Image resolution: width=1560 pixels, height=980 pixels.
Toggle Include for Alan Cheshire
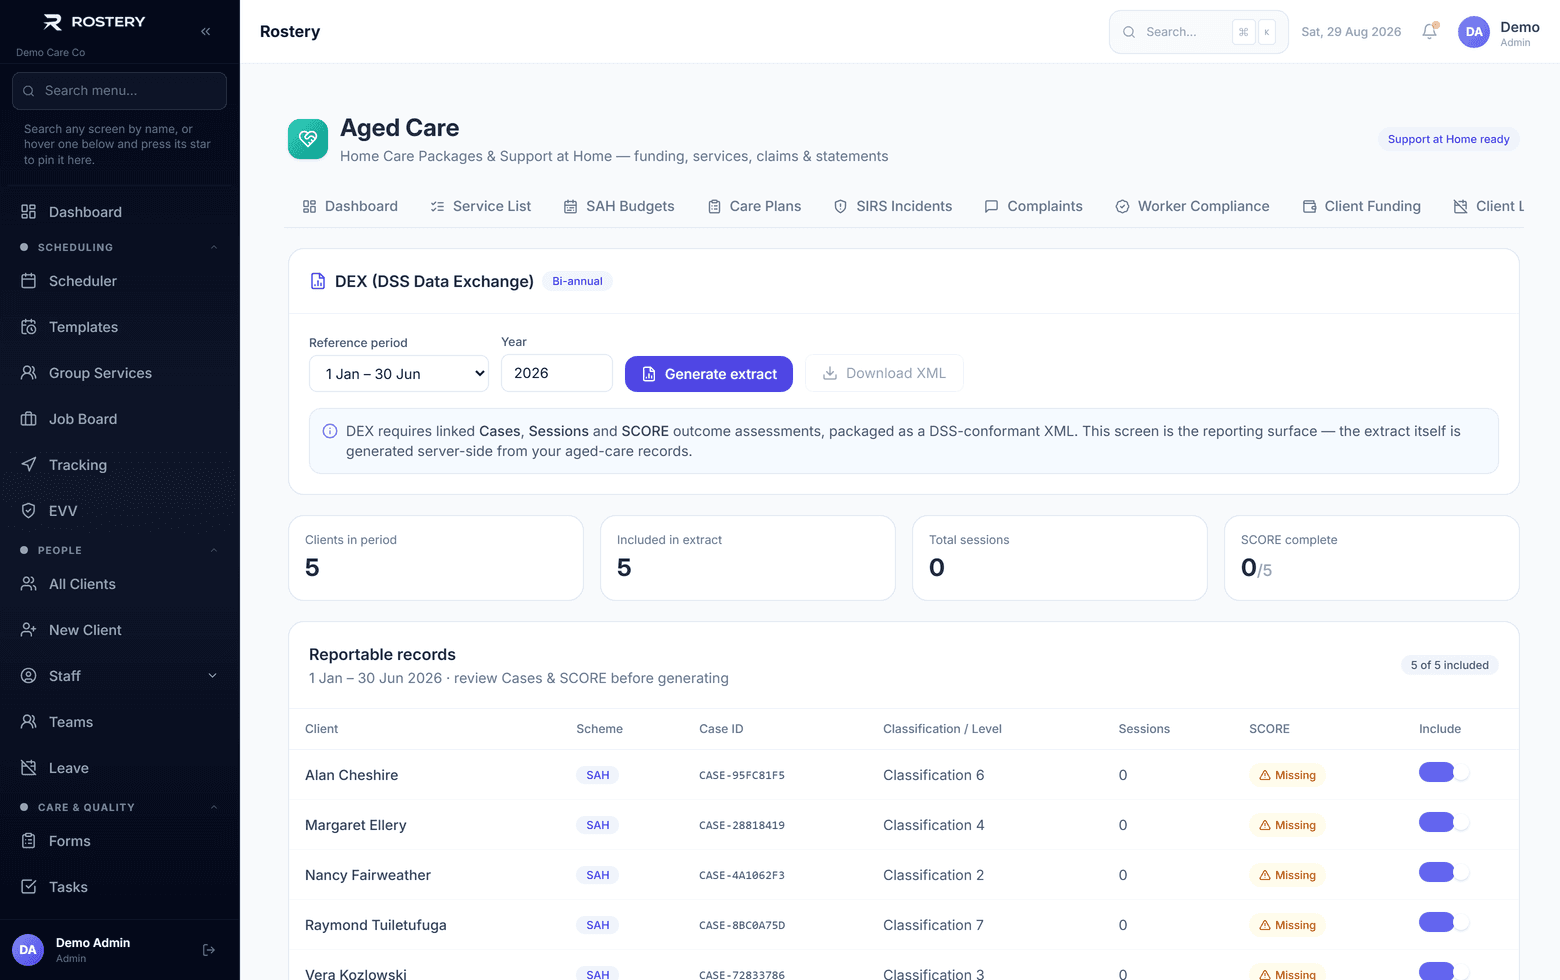click(x=1444, y=773)
